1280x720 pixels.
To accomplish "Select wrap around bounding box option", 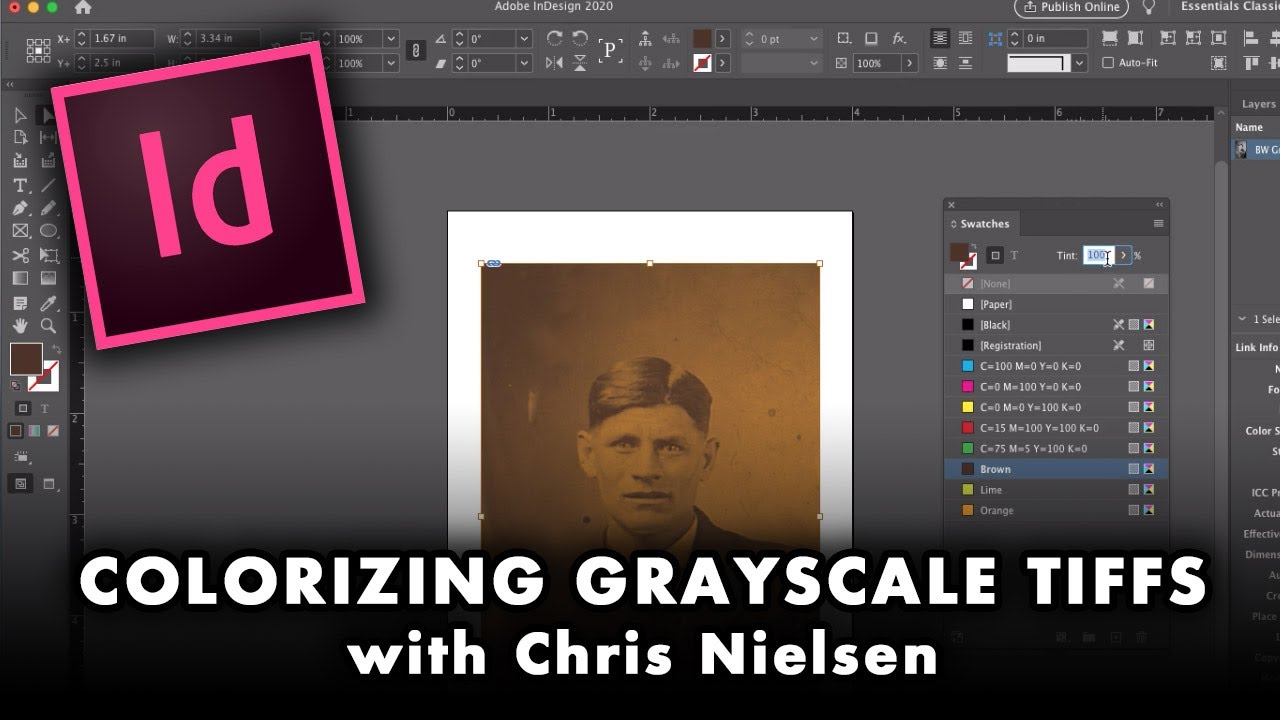I will click(x=965, y=39).
